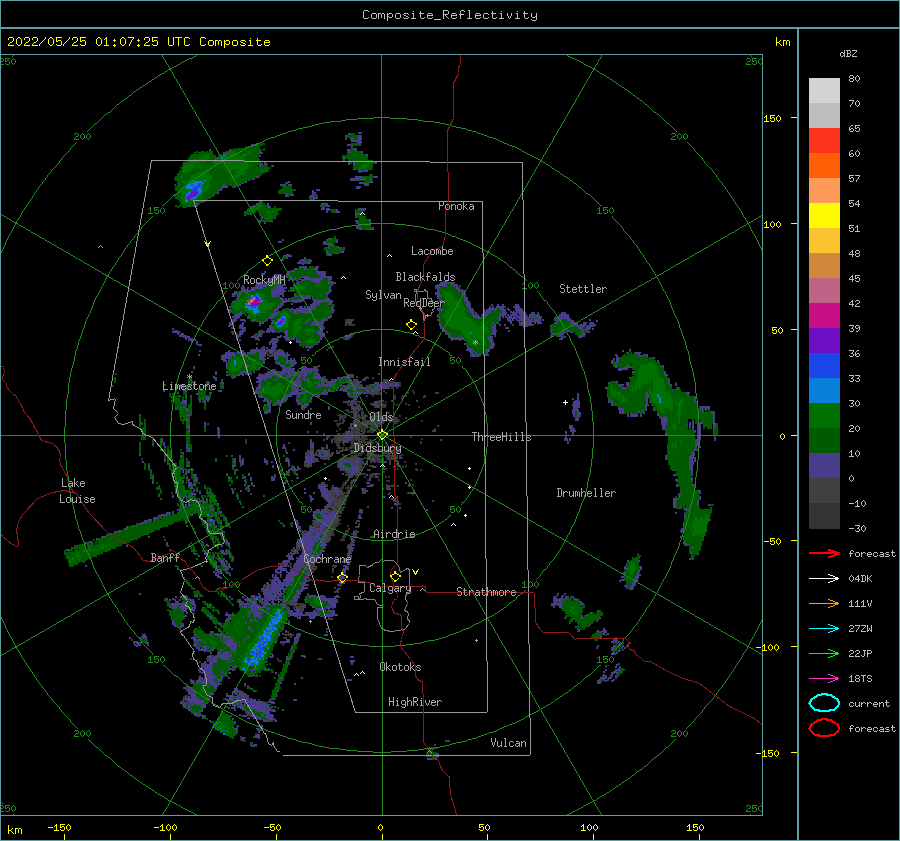The image size is (900, 841).
Task: Click the Banff label on the map
Action: (165, 557)
